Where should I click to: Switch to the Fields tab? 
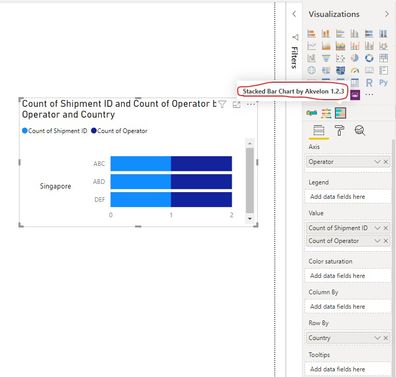coord(319,130)
